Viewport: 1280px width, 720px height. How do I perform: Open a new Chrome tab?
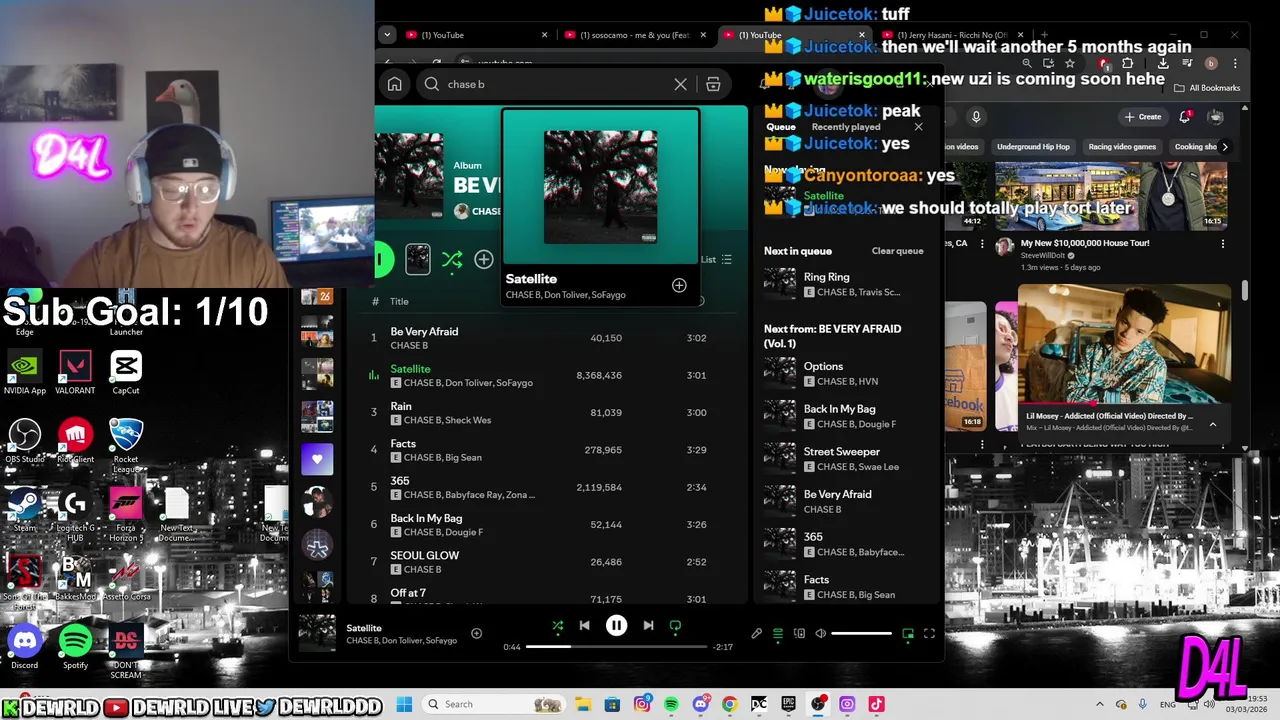(1044, 35)
